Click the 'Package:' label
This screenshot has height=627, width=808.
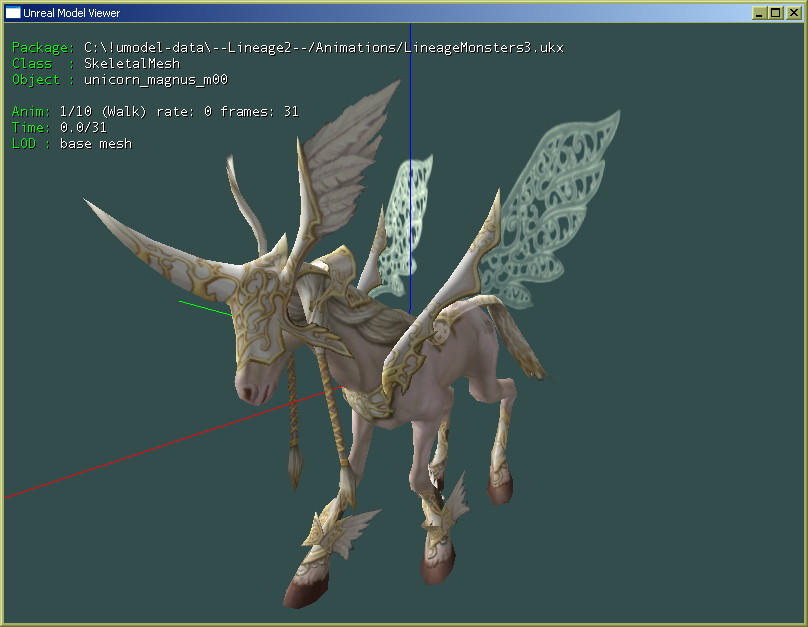click(x=43, y=48)
